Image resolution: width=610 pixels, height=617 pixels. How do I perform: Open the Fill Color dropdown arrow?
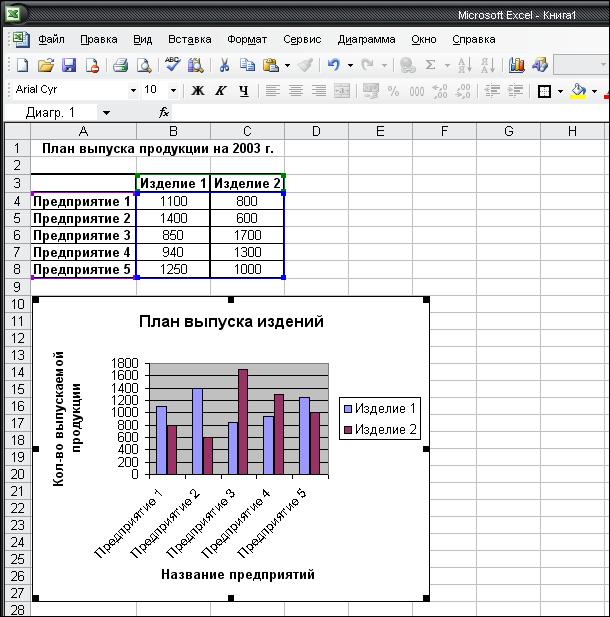point(595,92)
